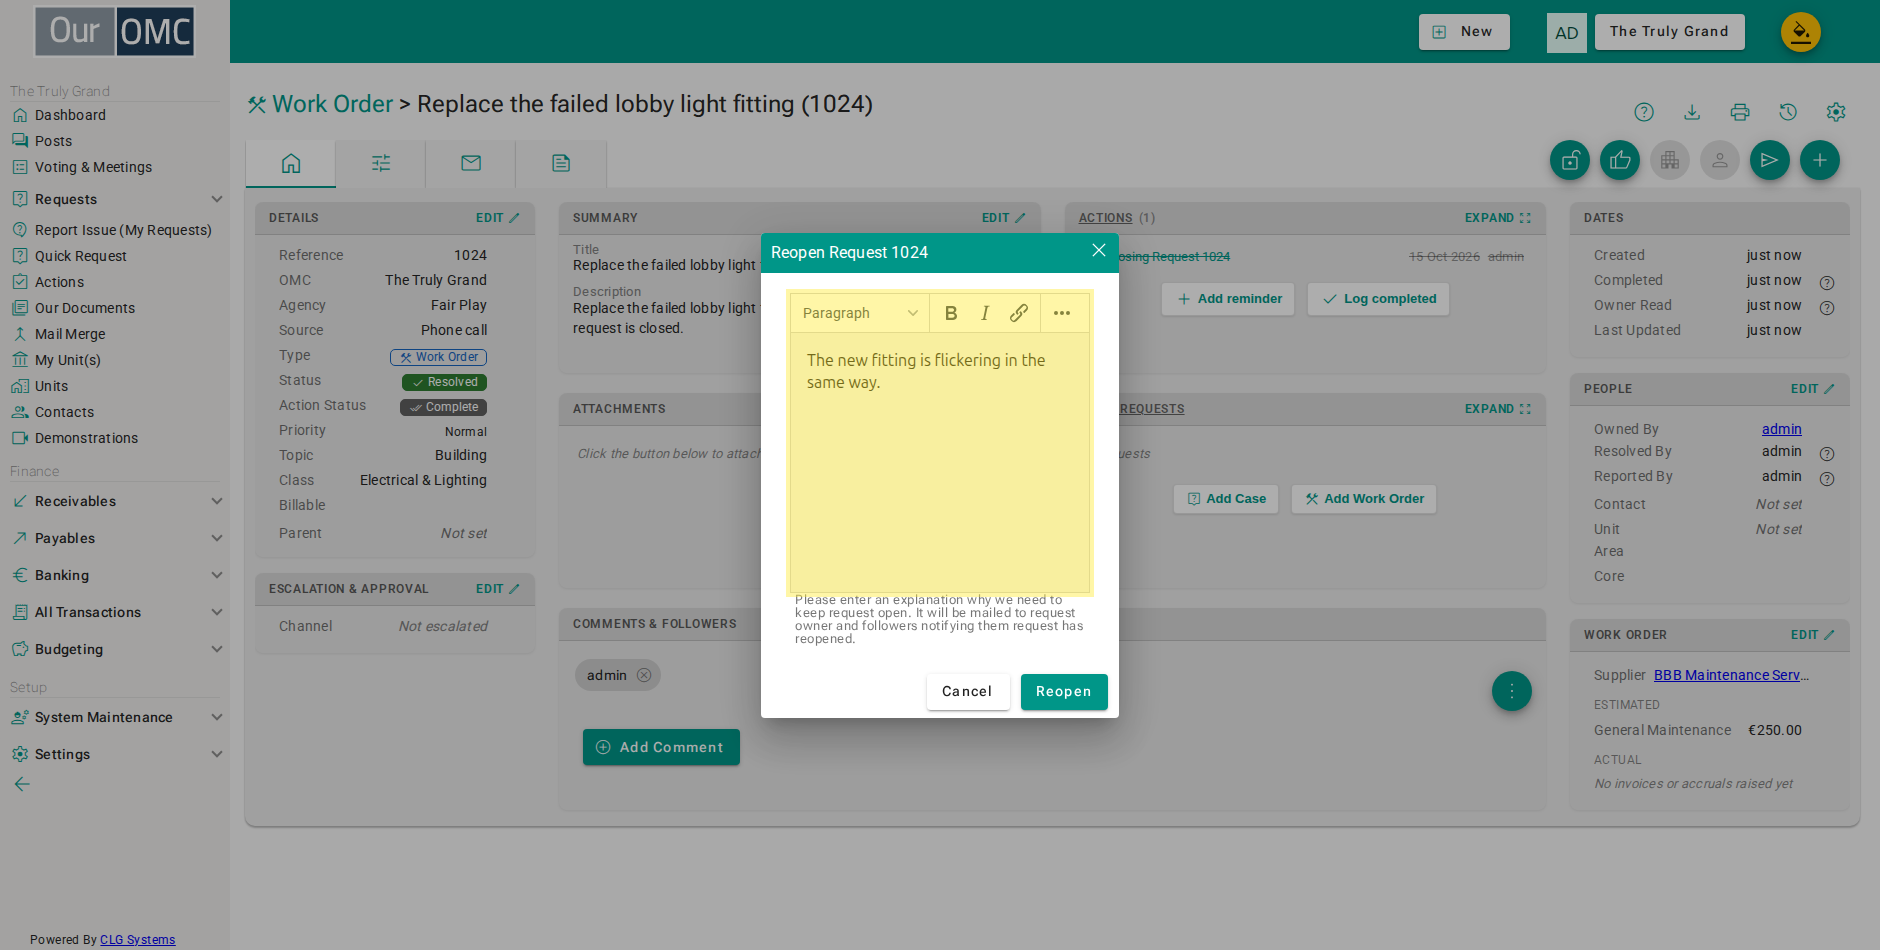The image size is (1880, 950).
Task: Click the plus round action button
Action: [1820, 160]
